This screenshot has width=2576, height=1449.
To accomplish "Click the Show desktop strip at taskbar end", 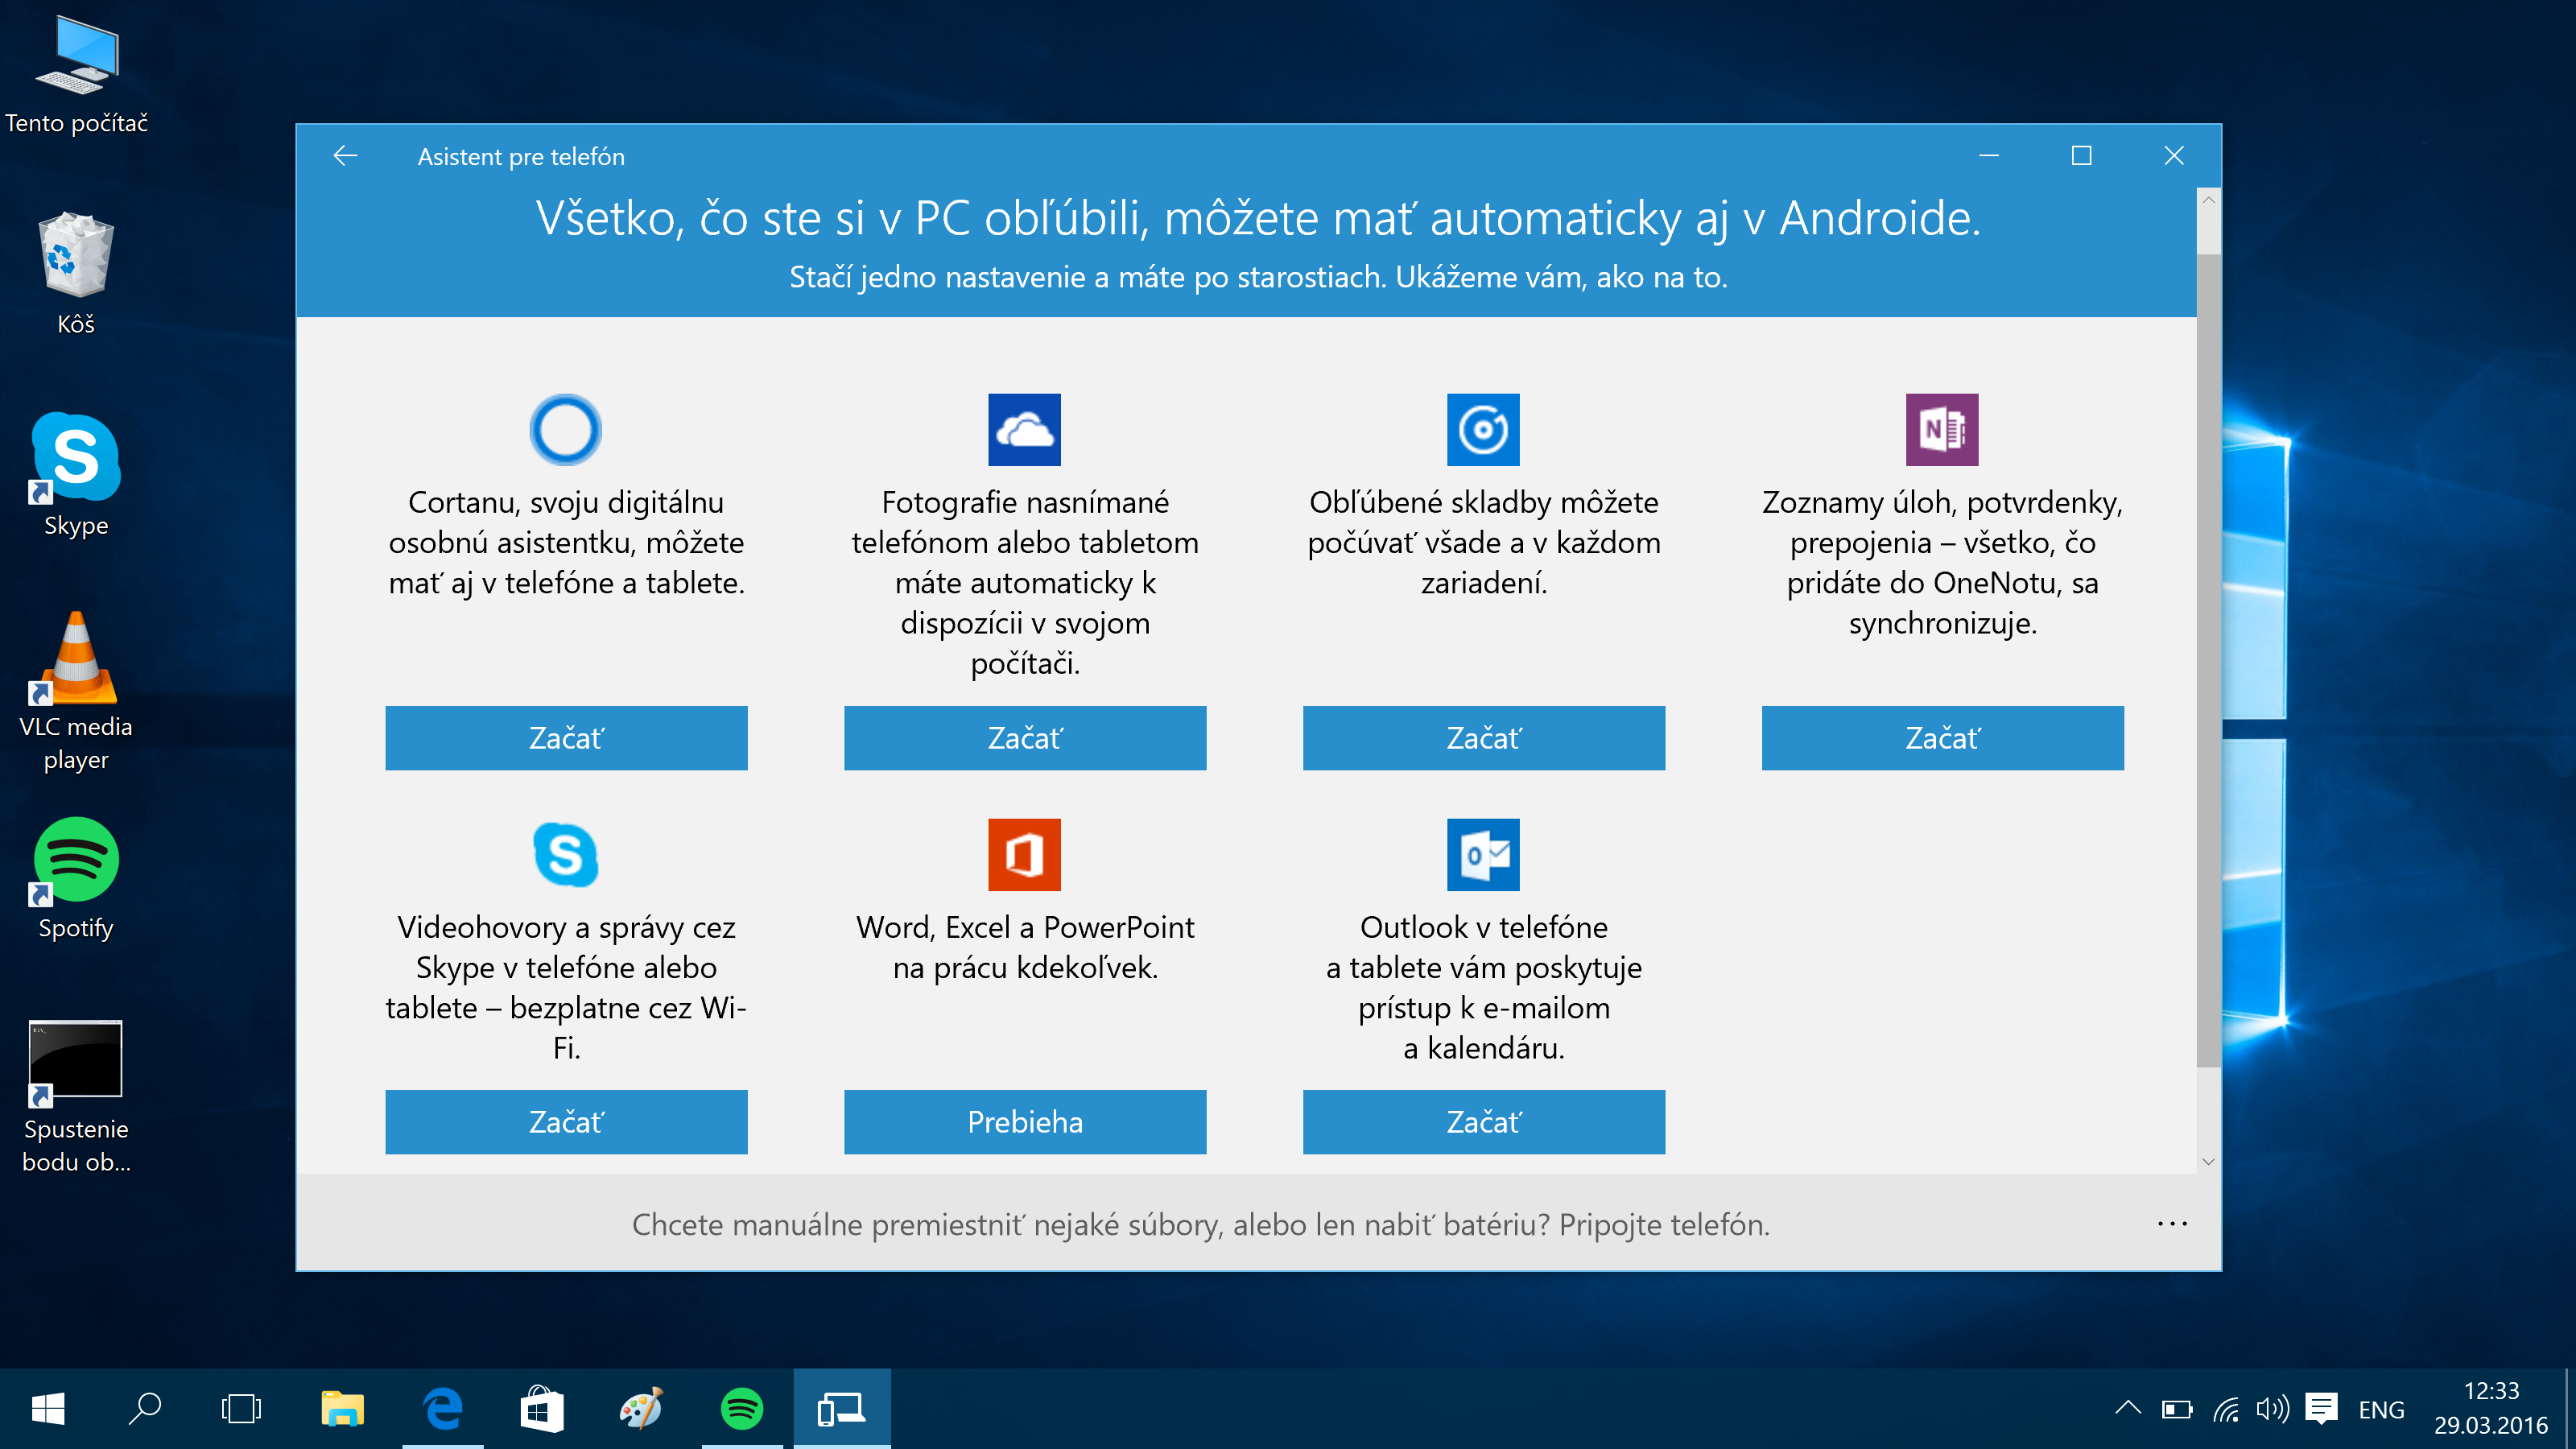I will click(x=2570, y=1409).
